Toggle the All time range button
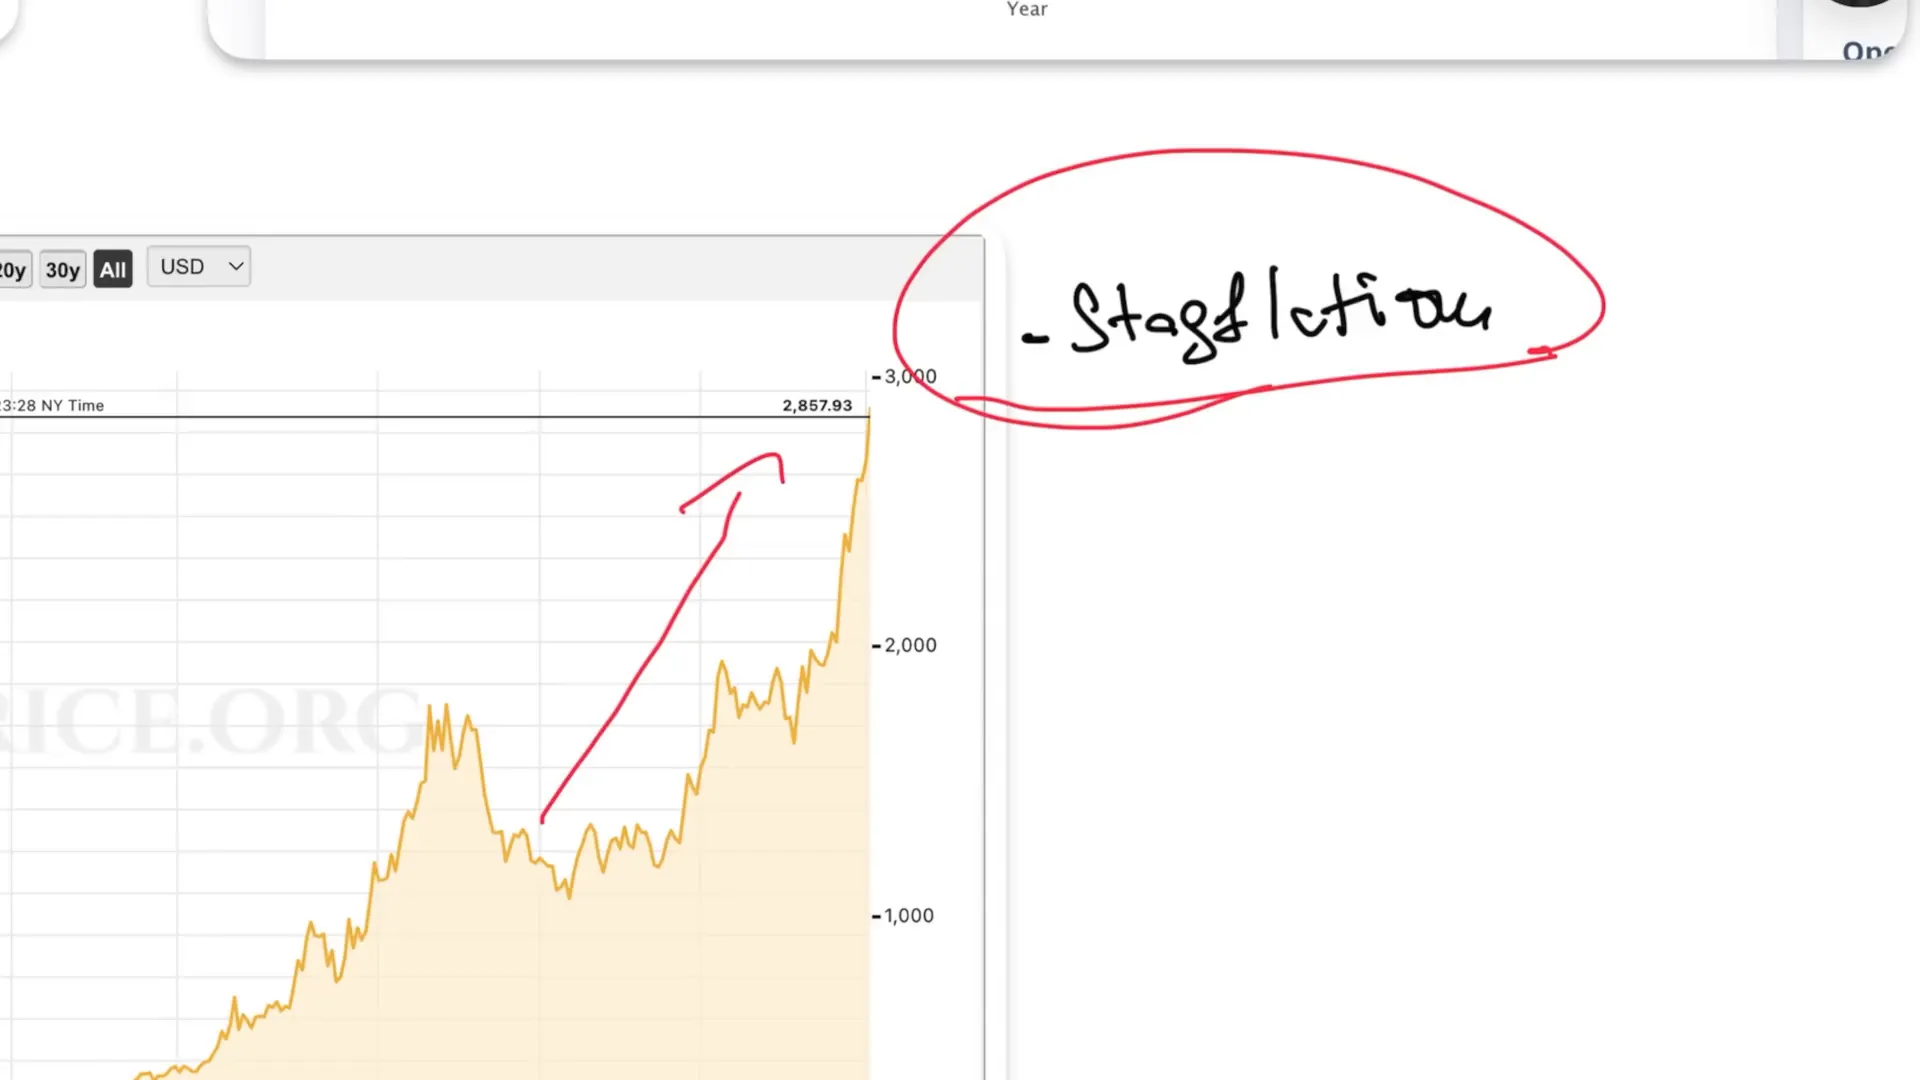The width and height of the screenshot is (1920, 1080). (x=113, y=270)
